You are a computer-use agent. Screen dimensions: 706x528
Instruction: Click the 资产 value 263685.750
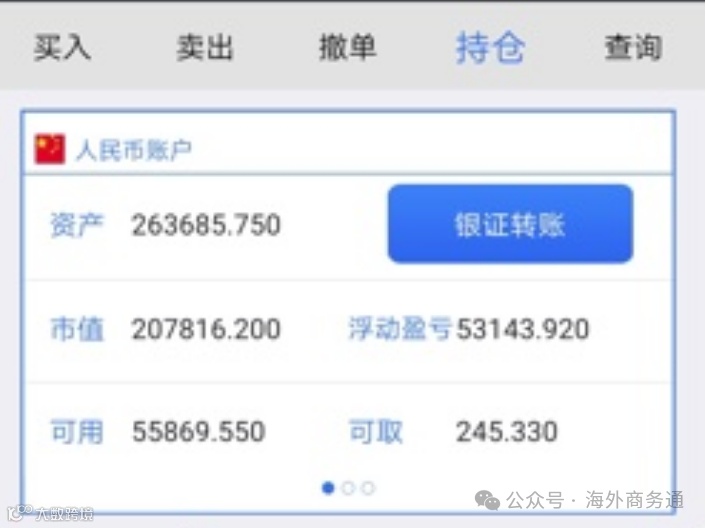pyautogui.click(x=206, y=225)
